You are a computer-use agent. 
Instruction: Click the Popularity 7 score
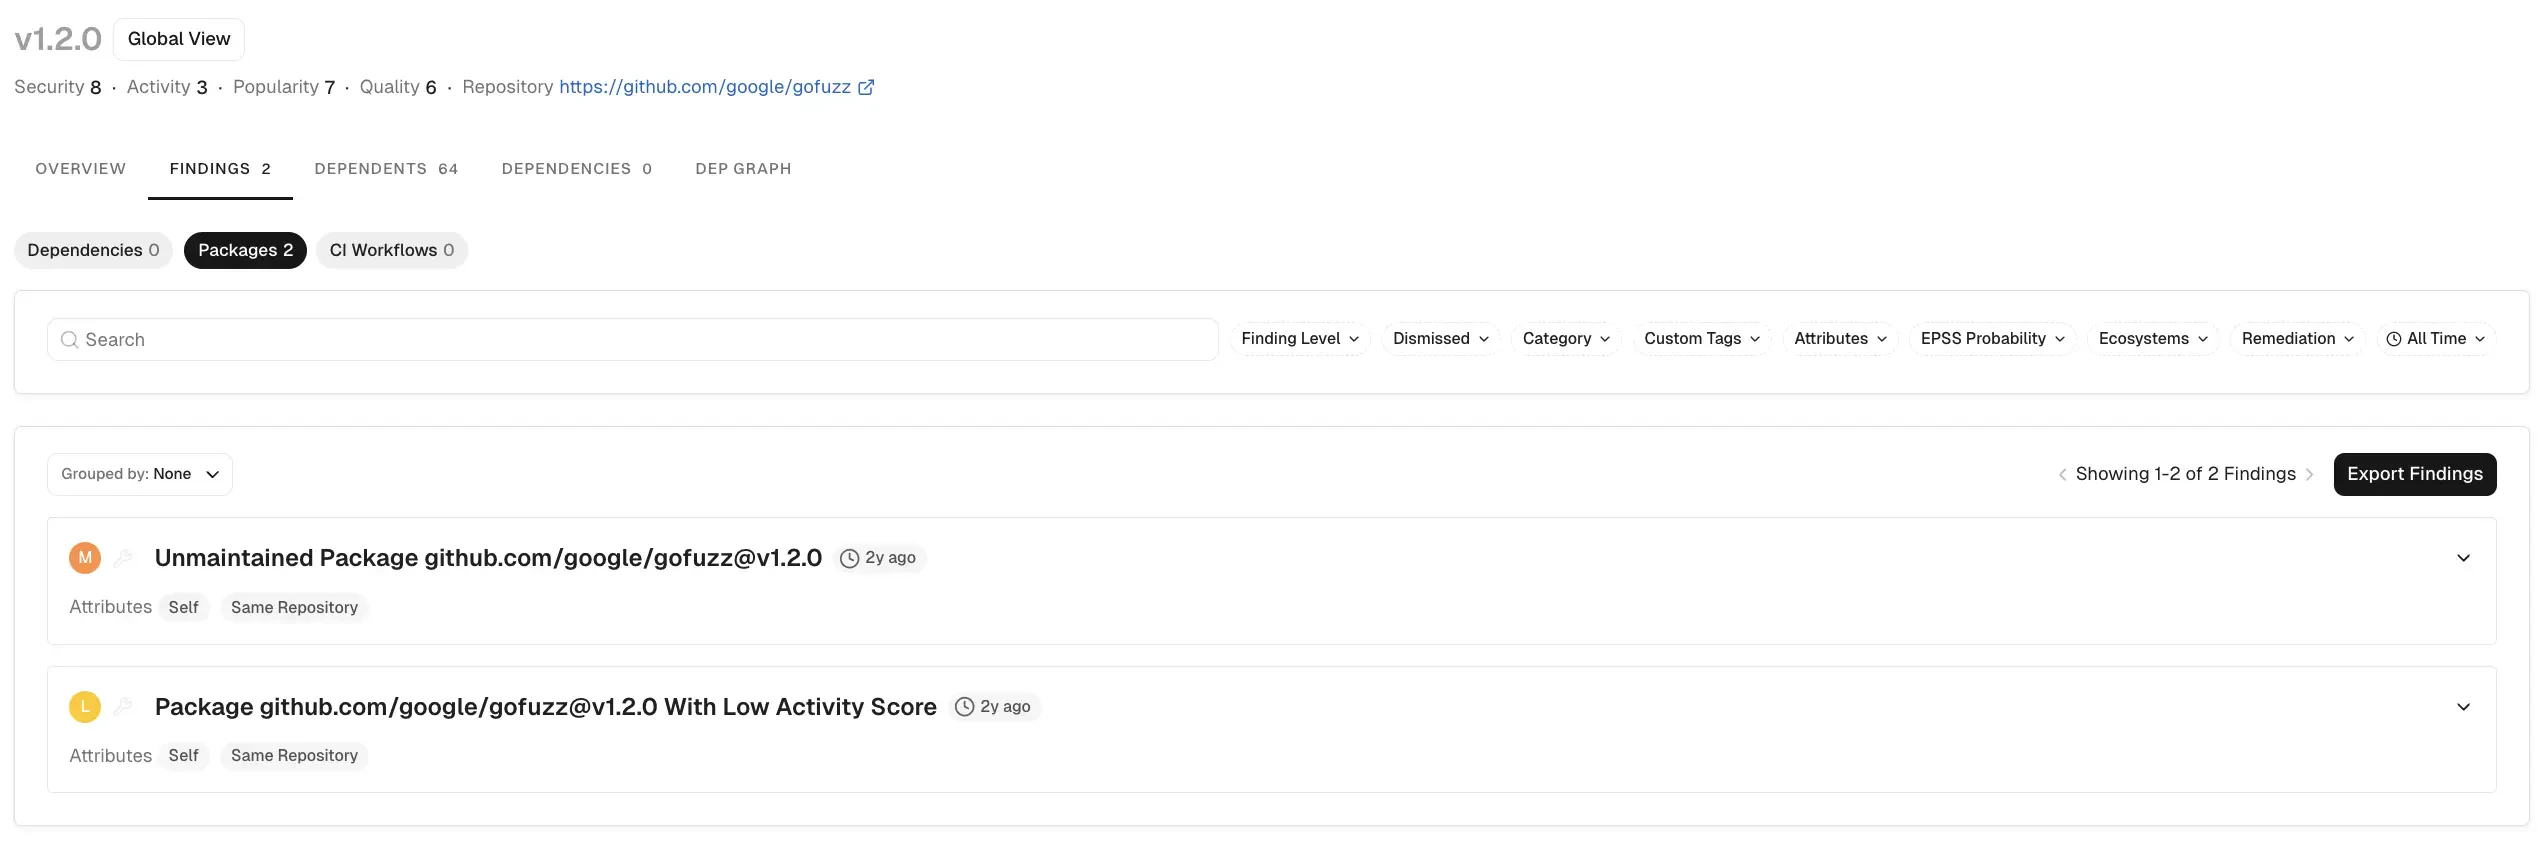point(284,87)
